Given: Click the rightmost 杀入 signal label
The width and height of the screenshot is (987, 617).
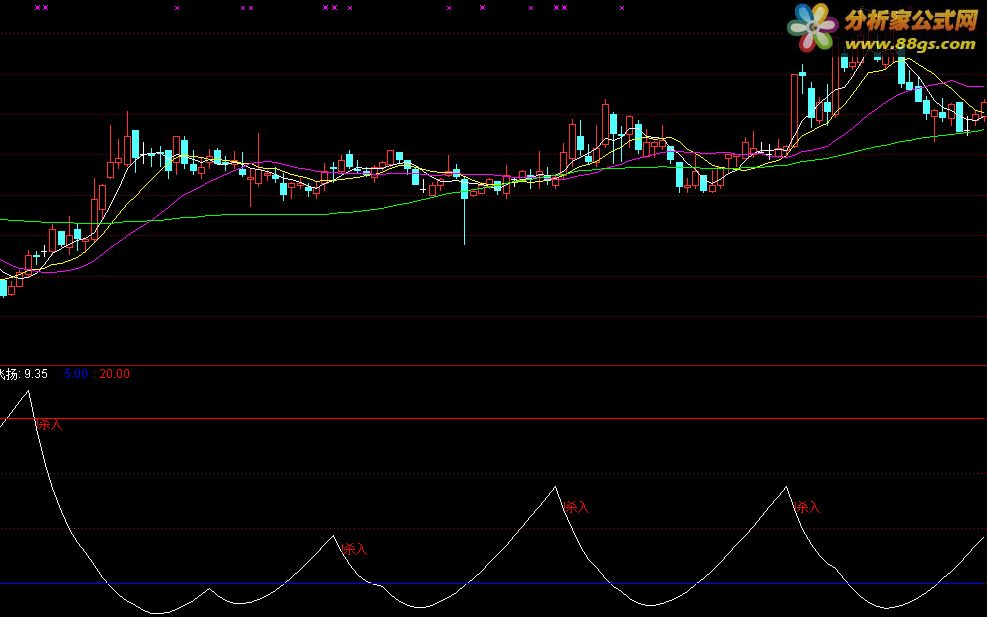Looking at the screenshot, I should 808,507.
